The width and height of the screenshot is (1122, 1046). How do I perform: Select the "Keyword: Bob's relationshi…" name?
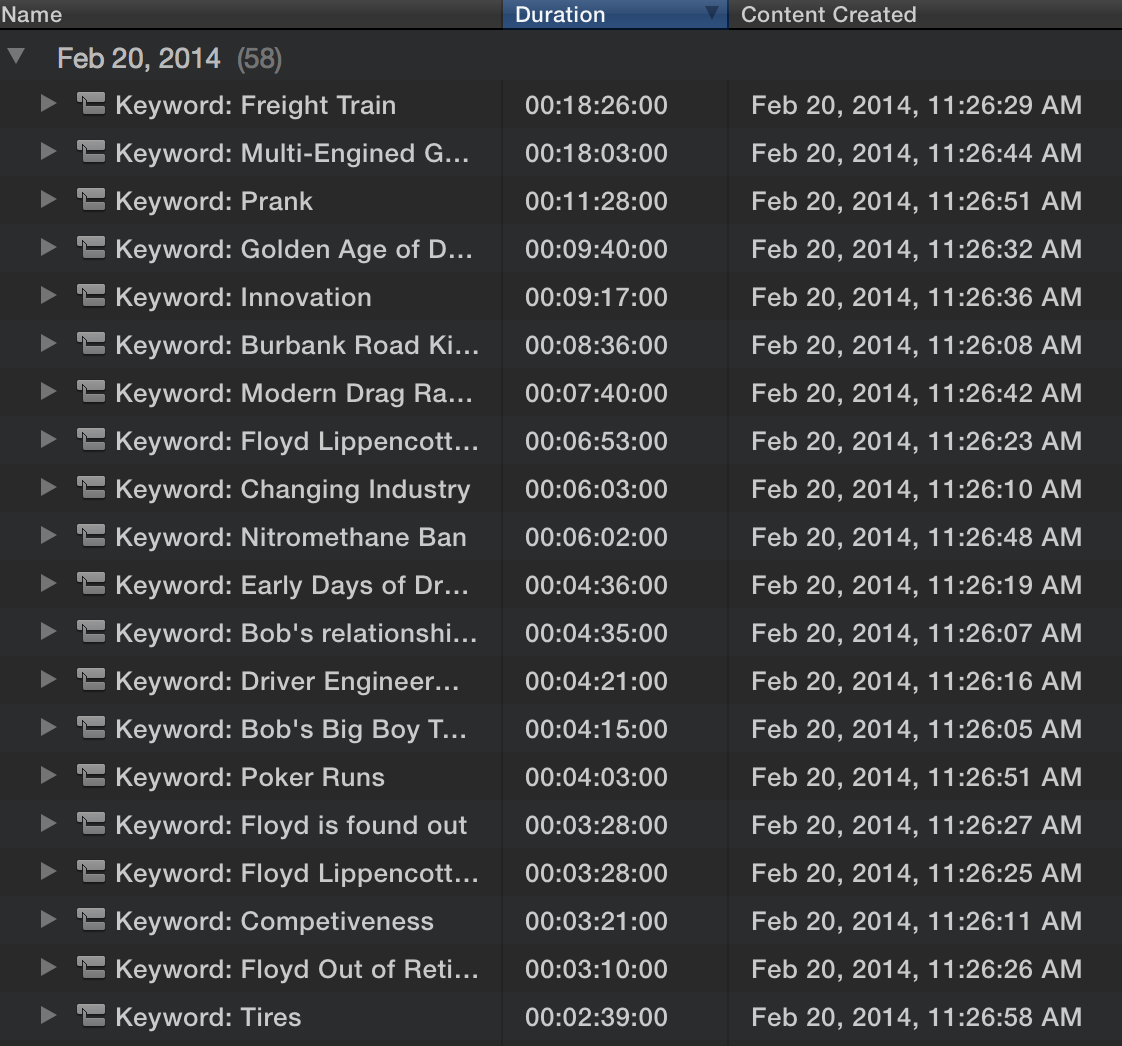point(296,632)
